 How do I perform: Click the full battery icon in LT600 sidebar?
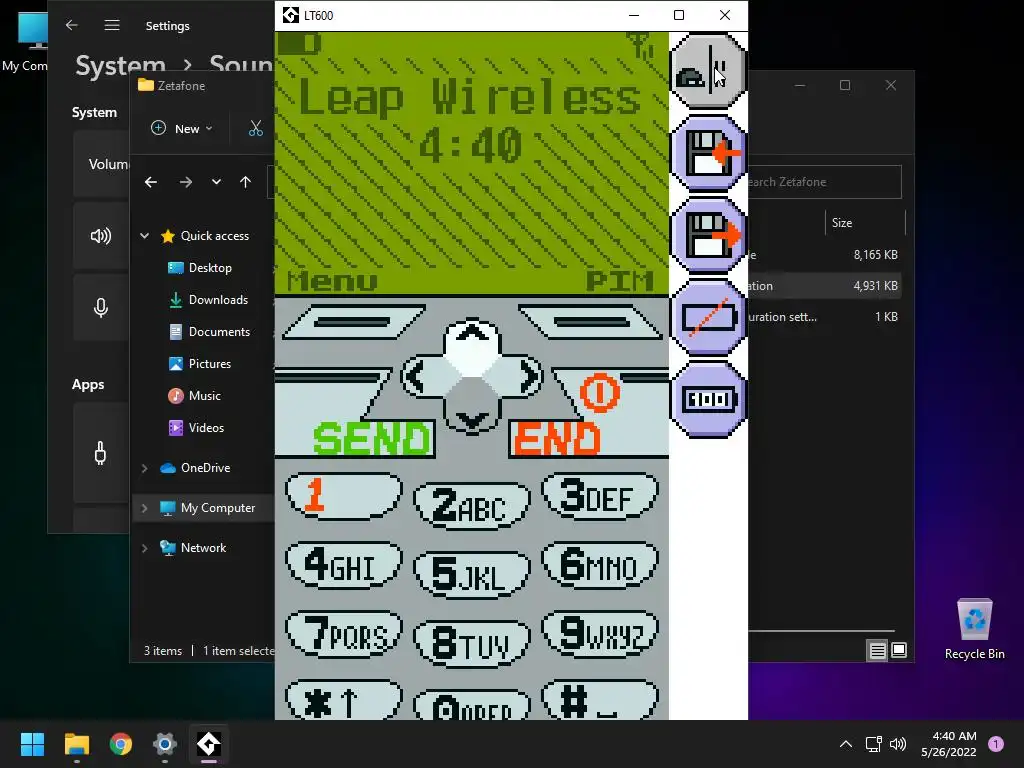[708, 400]
